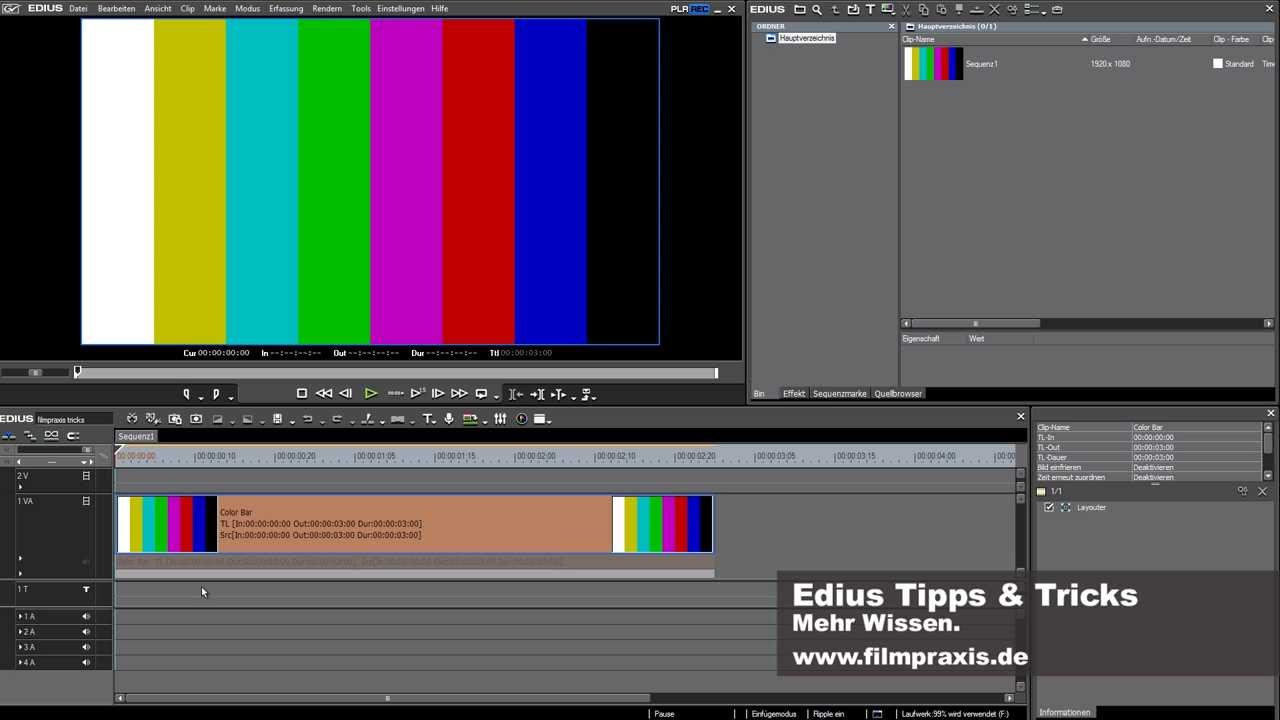
Task: Click the PLR player mode indicator
Action: [679, 9]
